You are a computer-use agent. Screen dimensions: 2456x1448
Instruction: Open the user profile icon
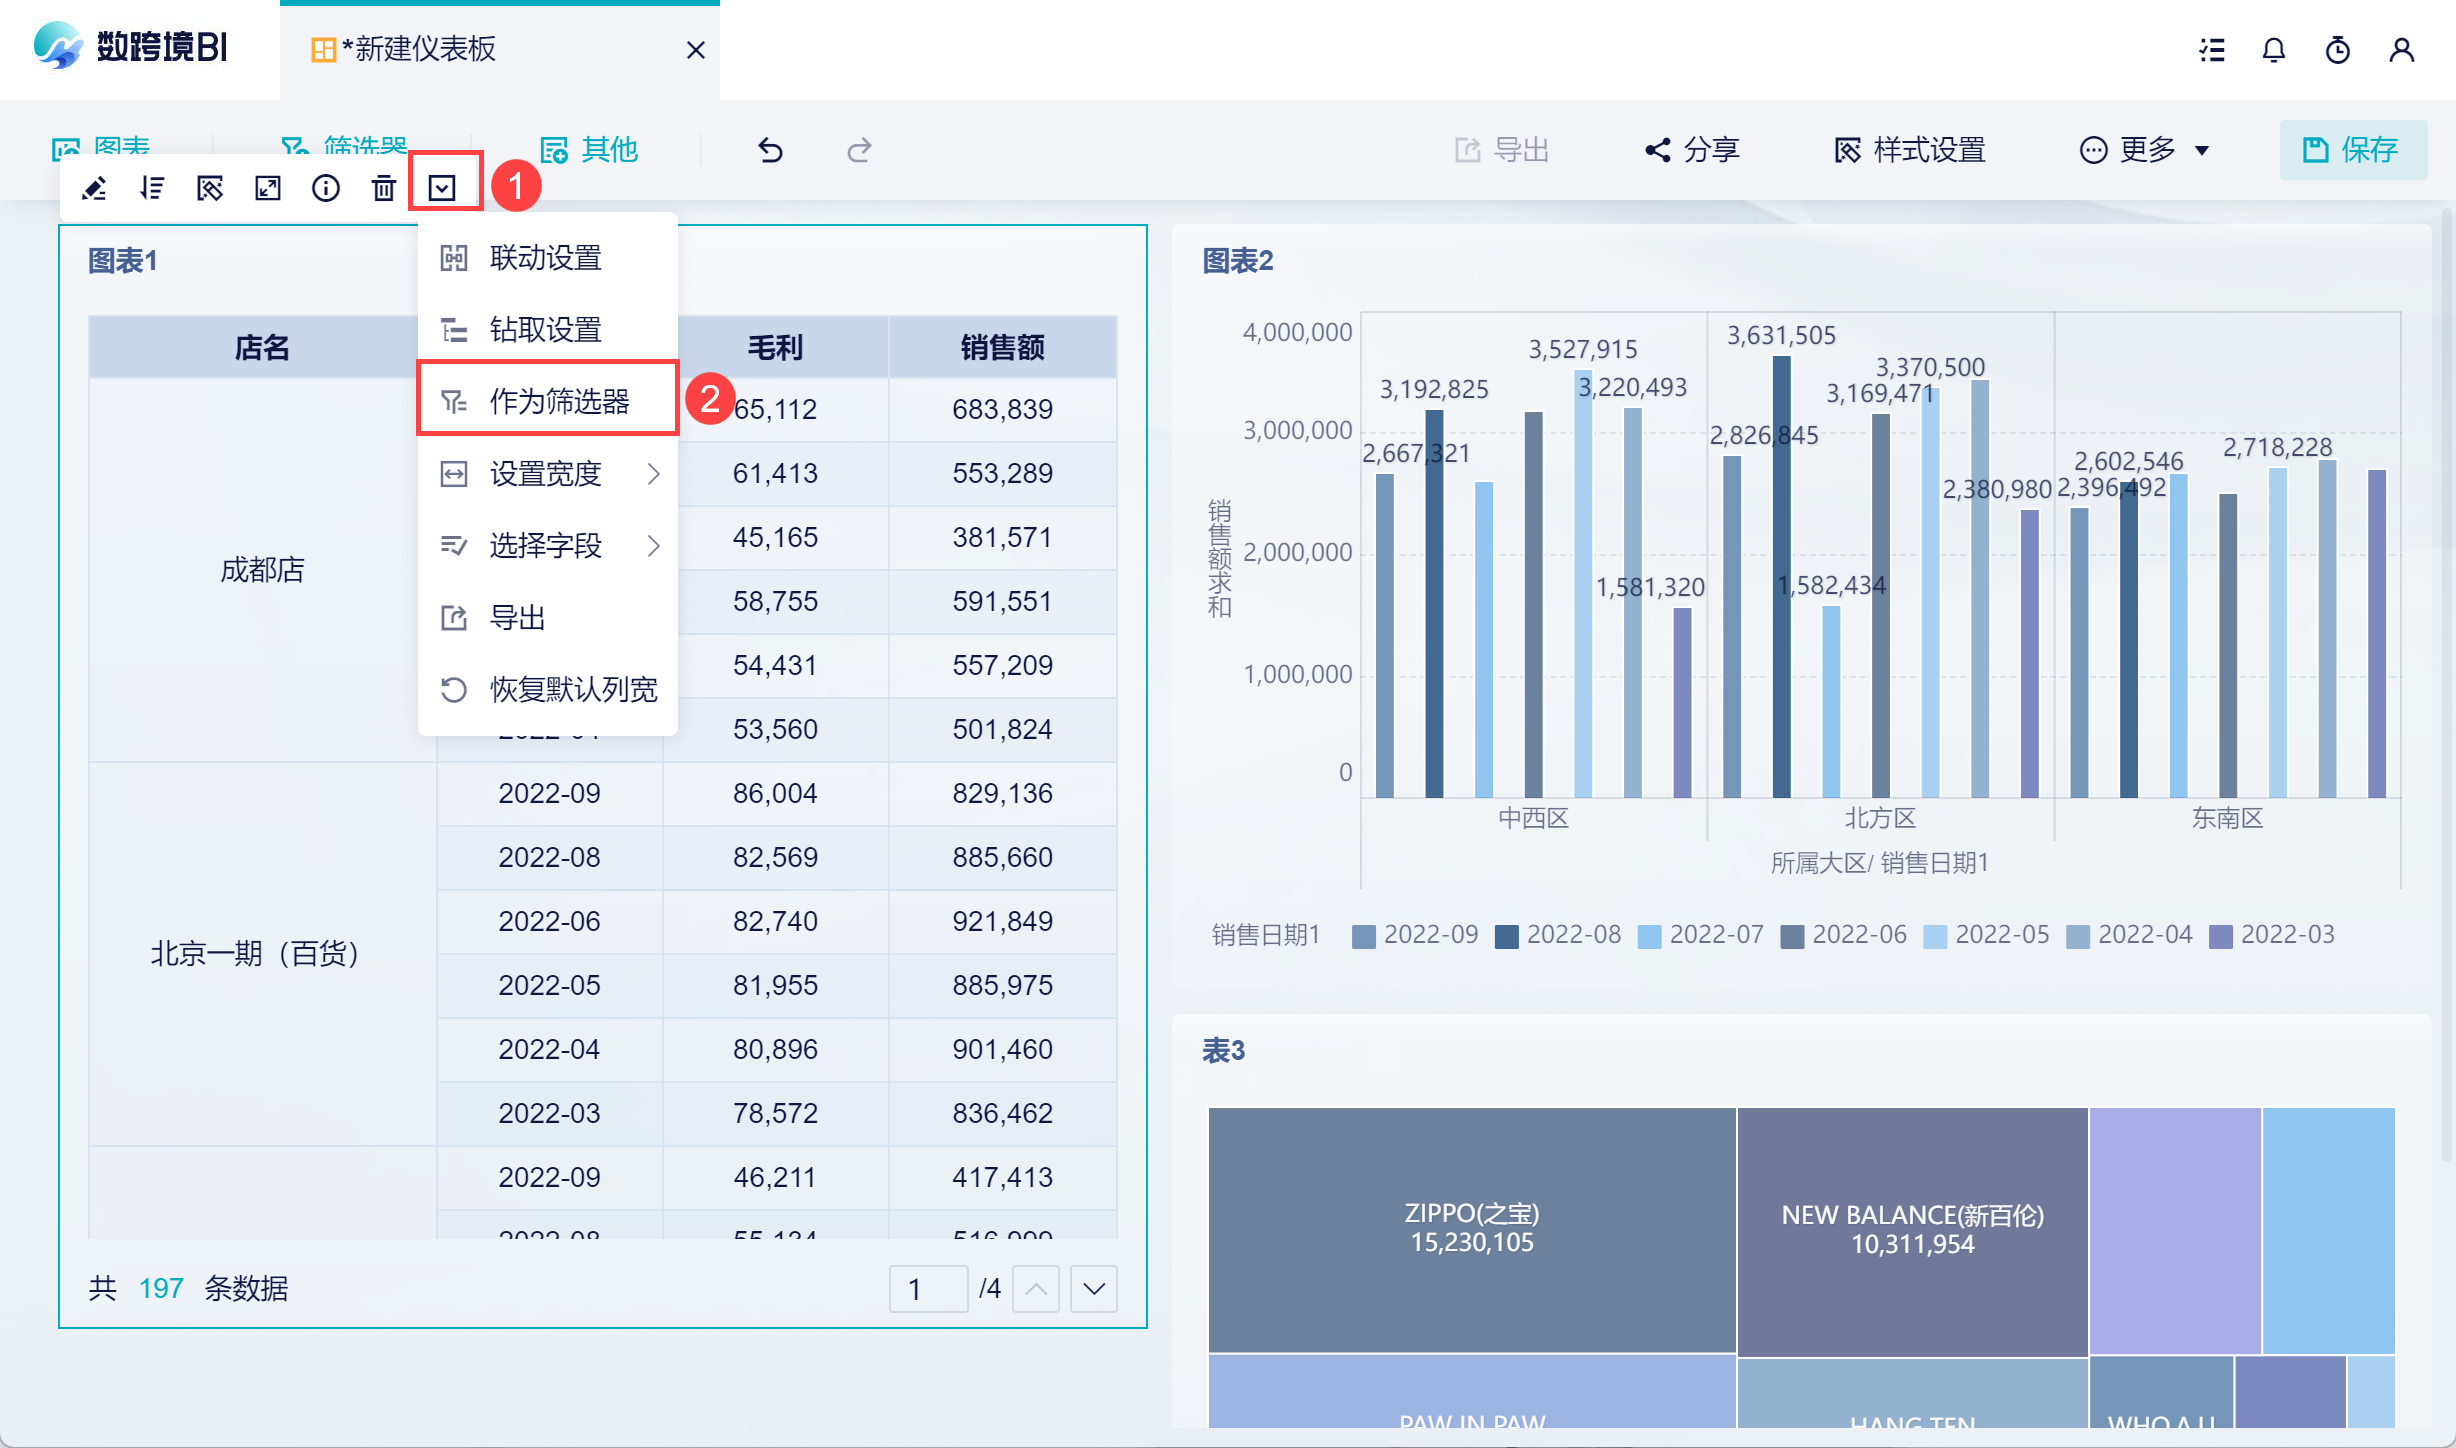point(2401,50)
